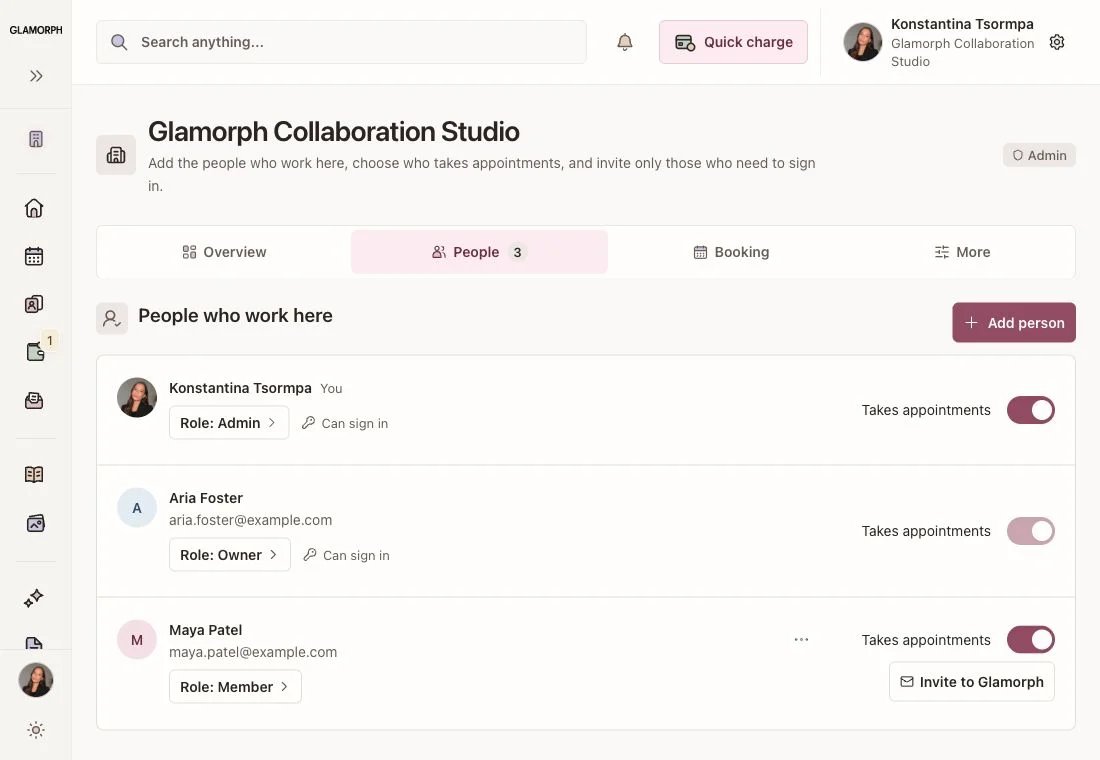Toggle Takes appointments for Aria Foster
The width and height of the screenshot is (1100, 760).
pyautogui.click(x=1031, y=531)
